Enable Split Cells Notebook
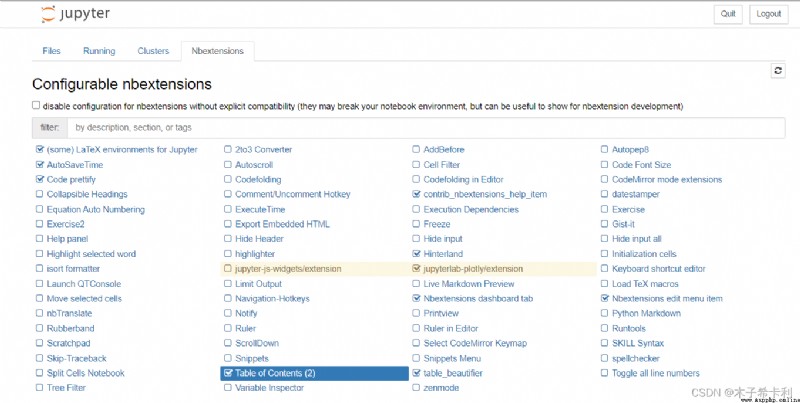The image size is (800, 403). (x=40, y=373)
